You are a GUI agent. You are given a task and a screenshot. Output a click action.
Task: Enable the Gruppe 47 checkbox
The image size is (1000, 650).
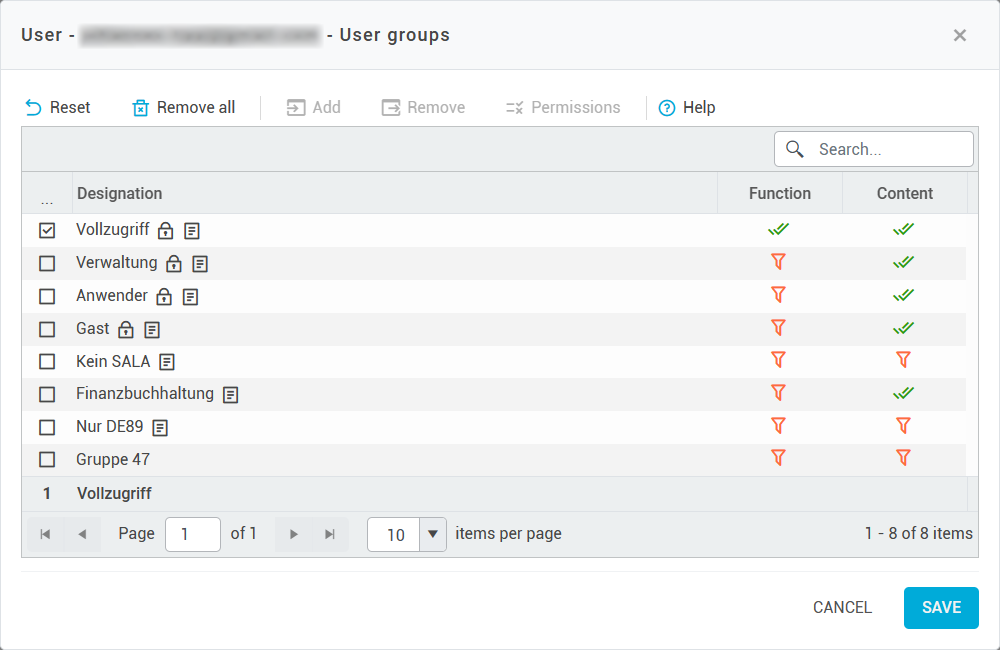click(x=47, y=460)
